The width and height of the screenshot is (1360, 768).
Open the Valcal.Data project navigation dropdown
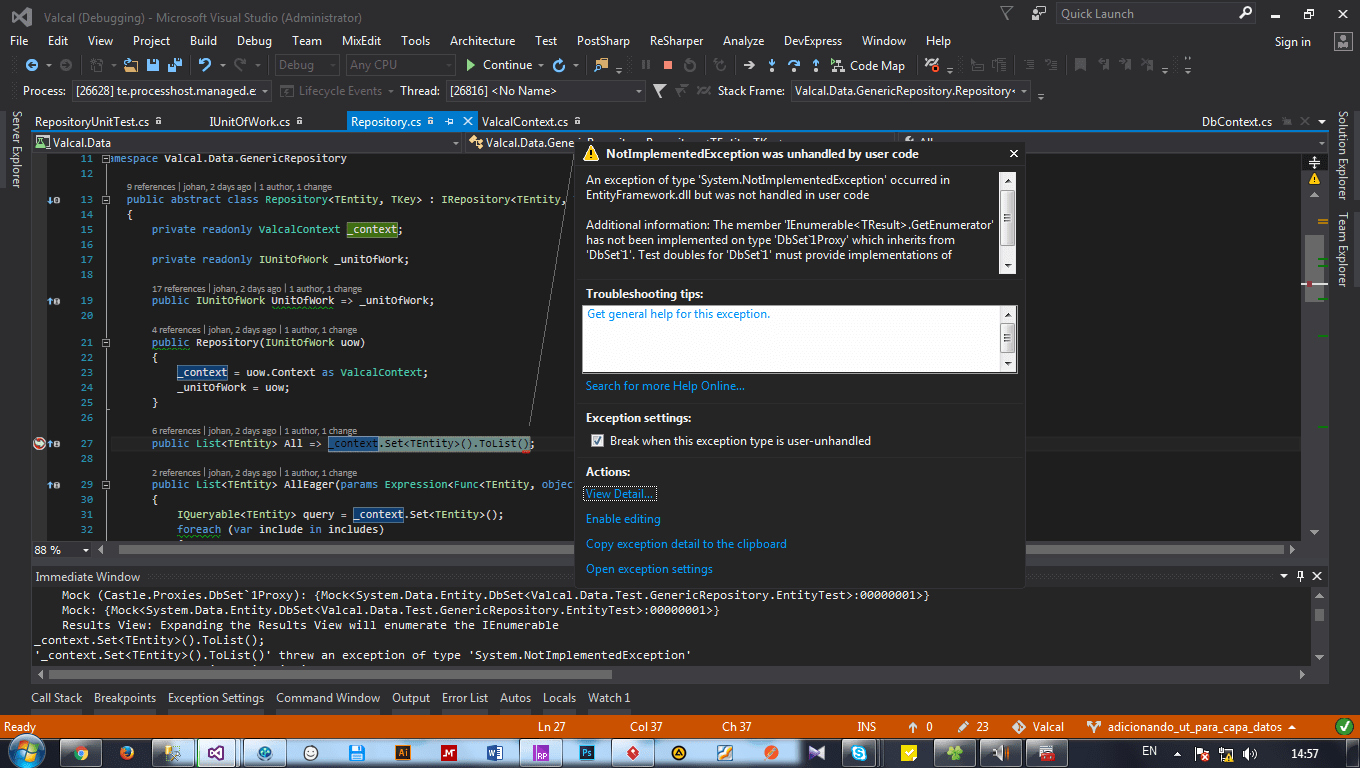click(247, 143)
